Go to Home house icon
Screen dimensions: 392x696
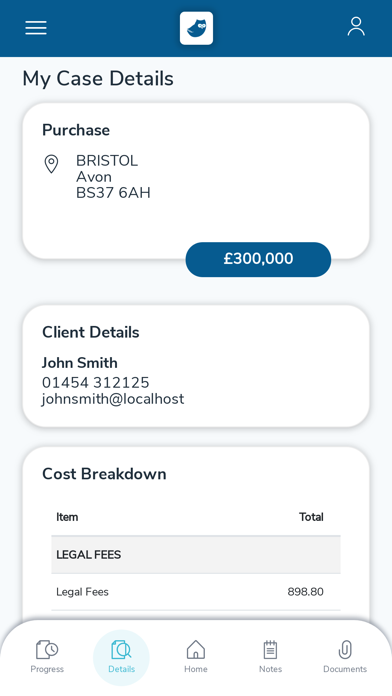(x=196, y=650)
